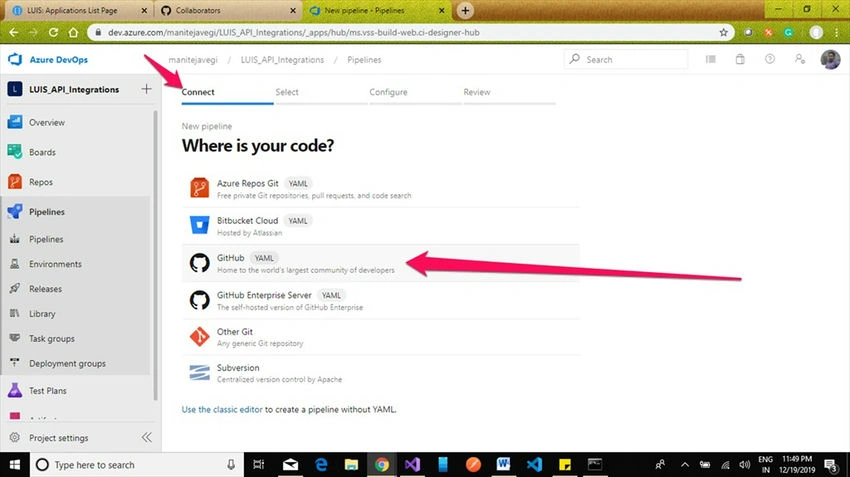The width and height of the screenshot is (850, 477).
Task: Open the help question mark icon
Action: pyautogui.click(x=770, y=59)
